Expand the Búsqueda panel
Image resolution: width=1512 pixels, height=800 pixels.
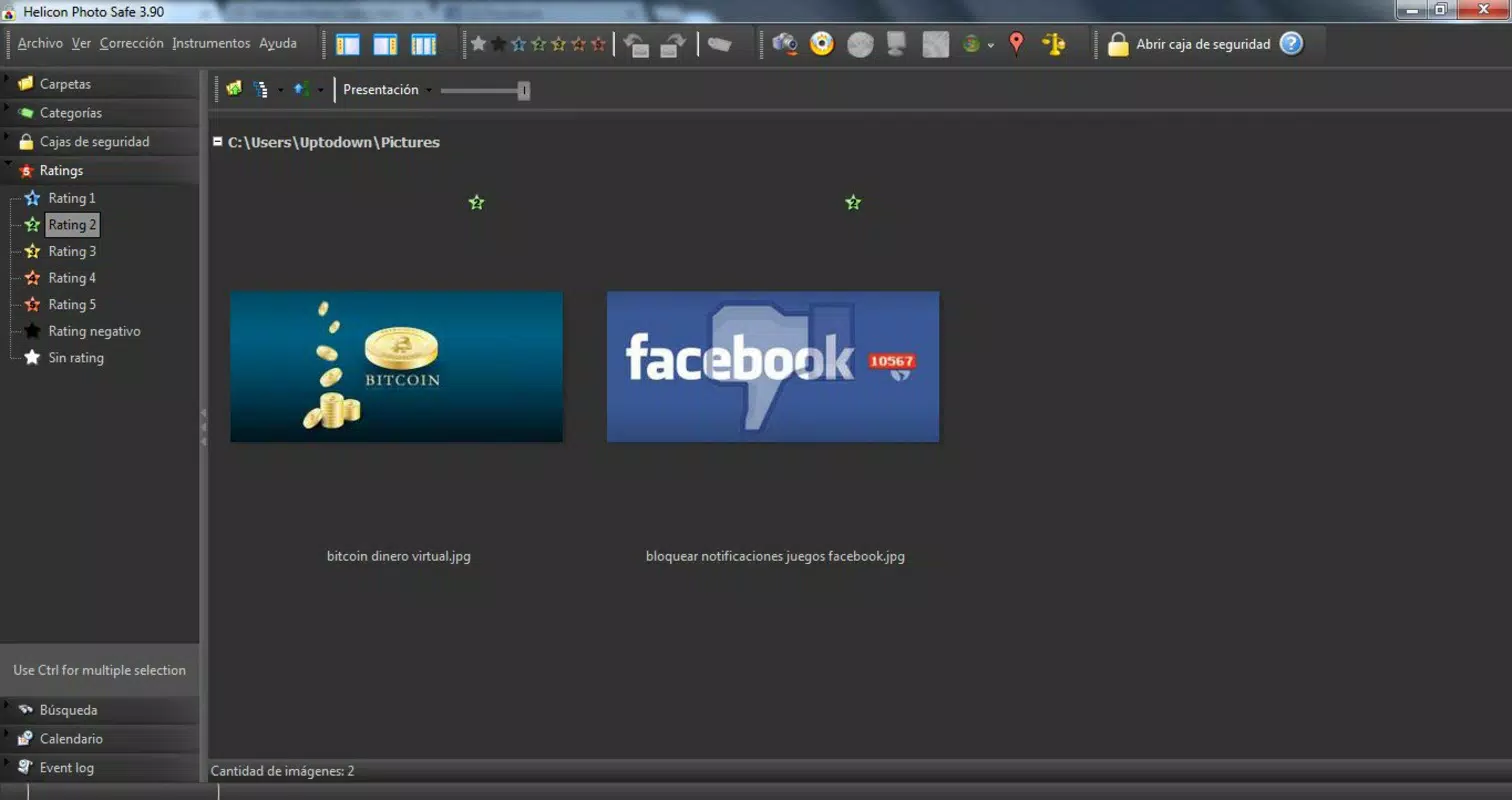(x=100, y=710)
